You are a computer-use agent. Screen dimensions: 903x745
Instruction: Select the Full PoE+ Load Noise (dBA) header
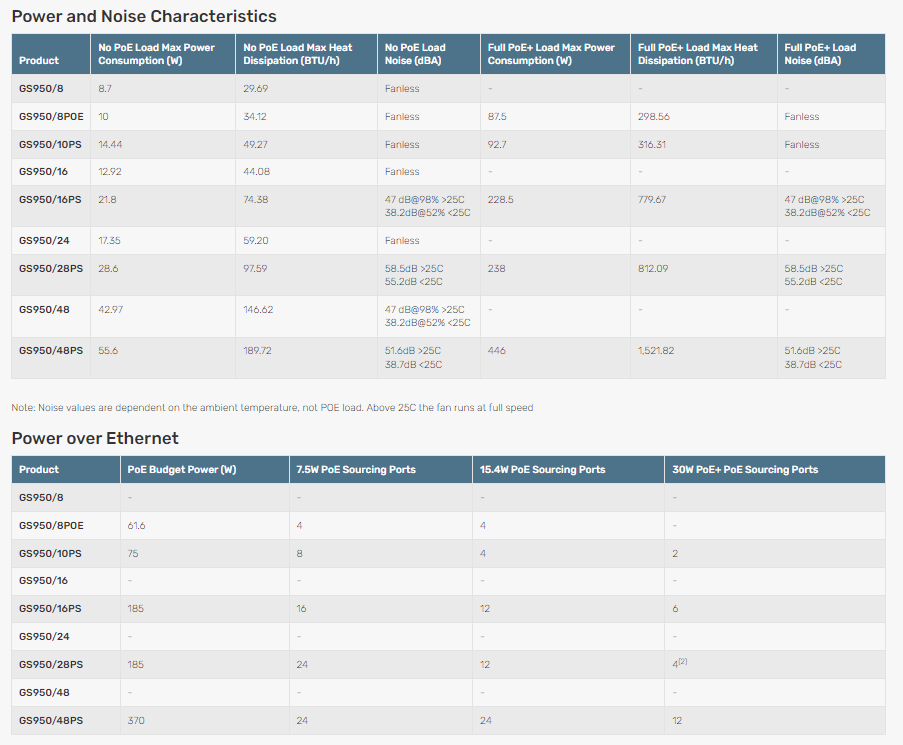point(820,54)
